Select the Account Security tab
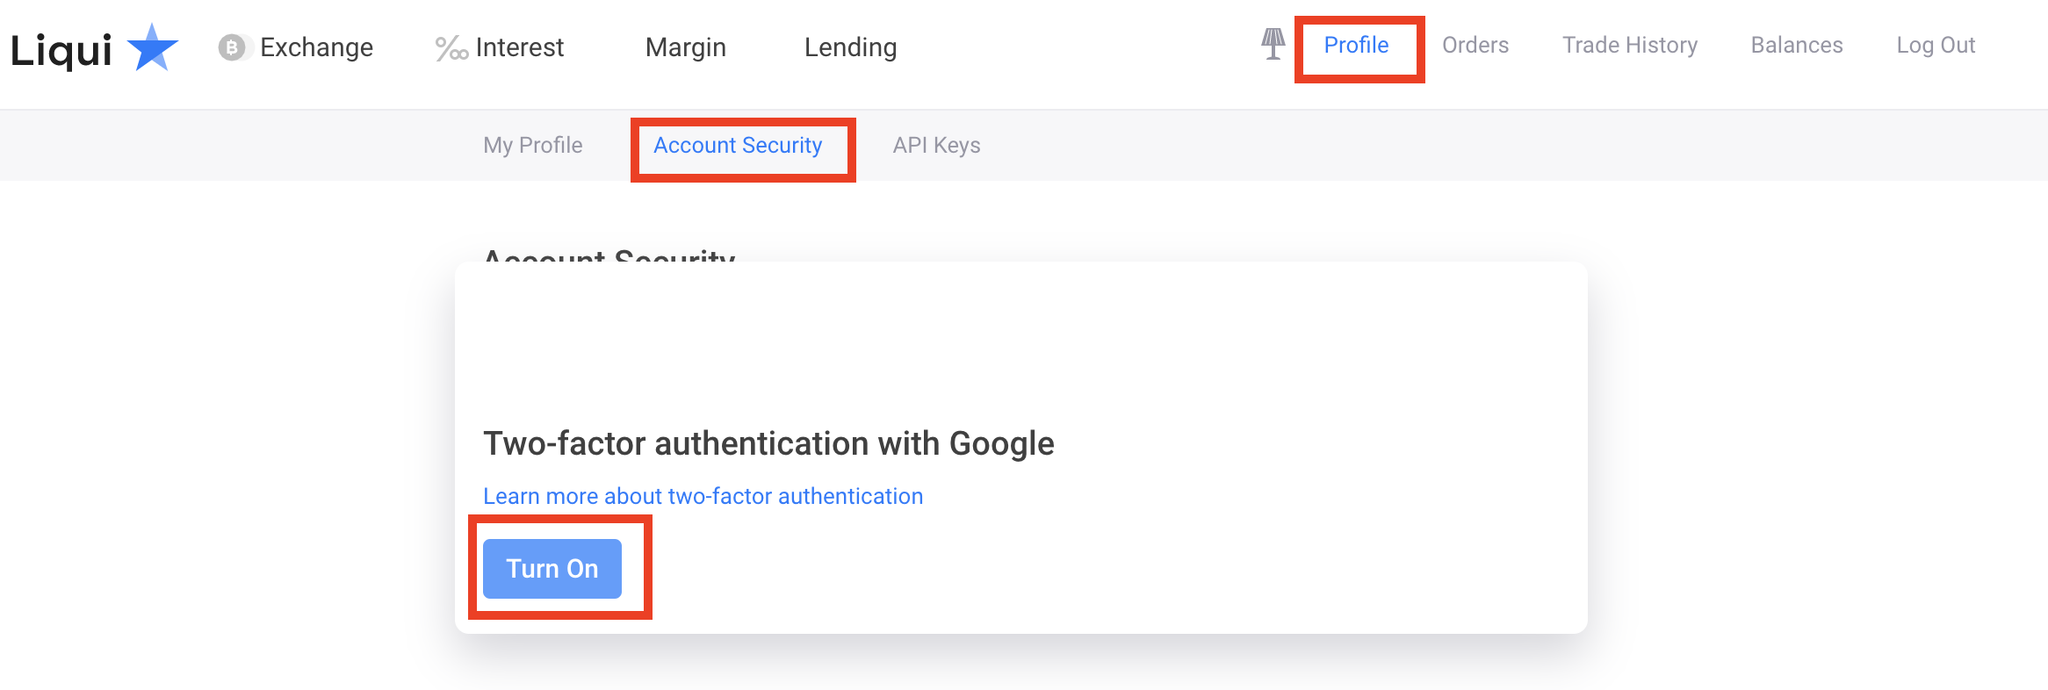Viewport: 2048px width, 690px height. coord(738,145)
